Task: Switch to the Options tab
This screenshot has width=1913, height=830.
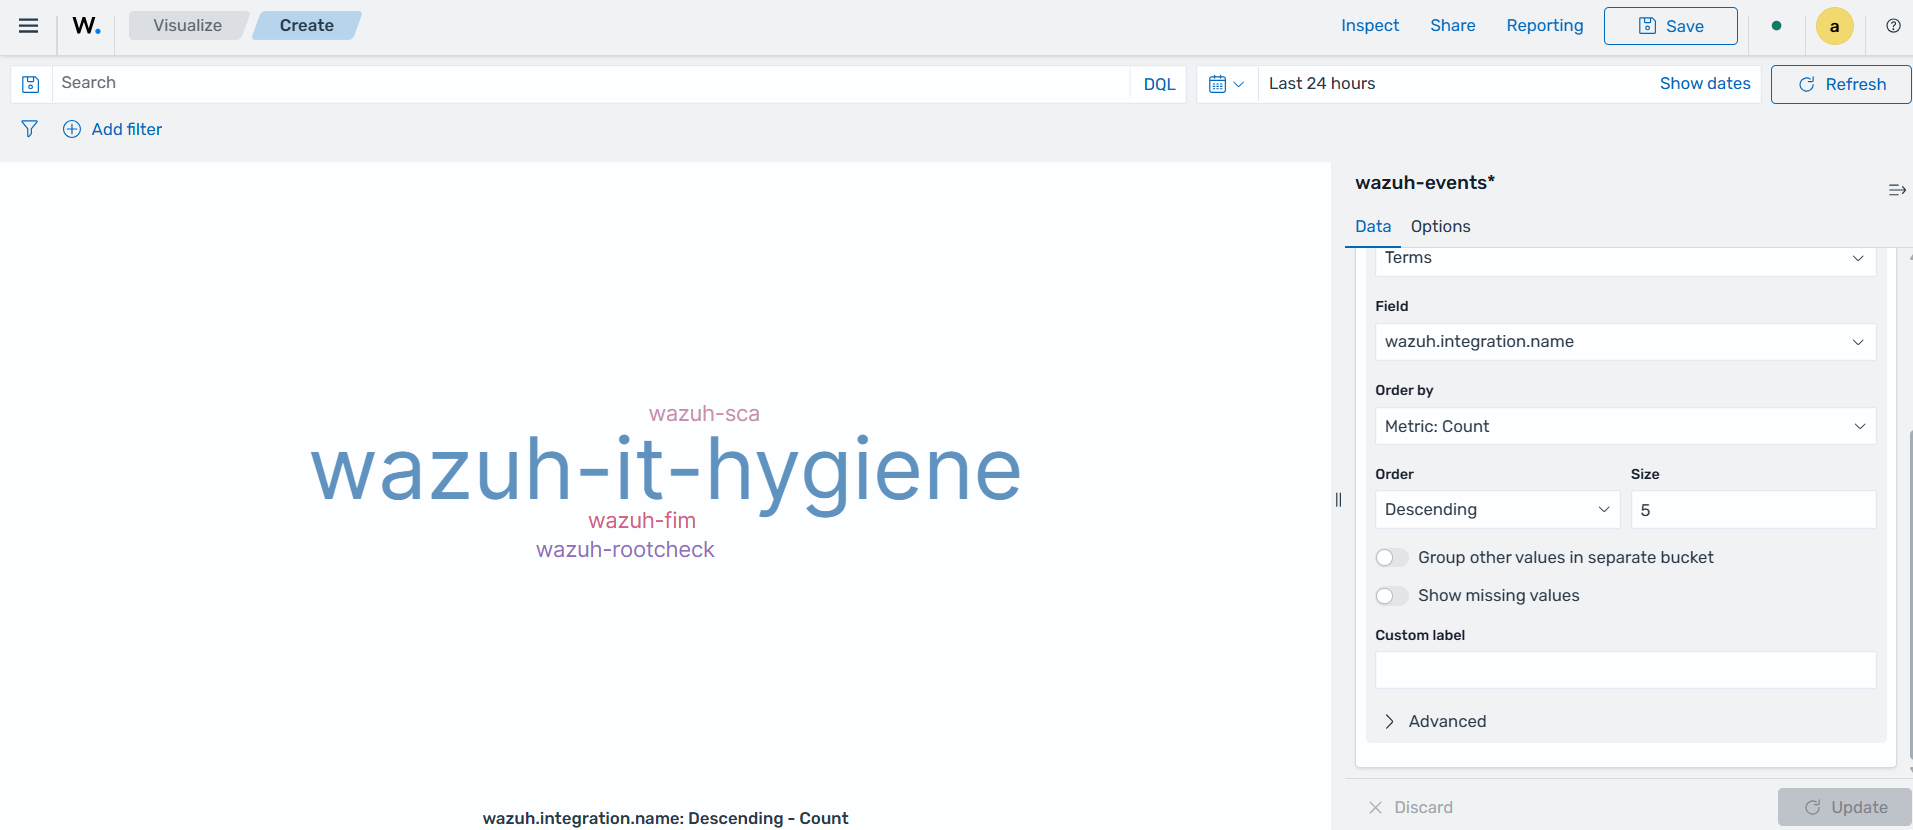Action: point(1440,226)
